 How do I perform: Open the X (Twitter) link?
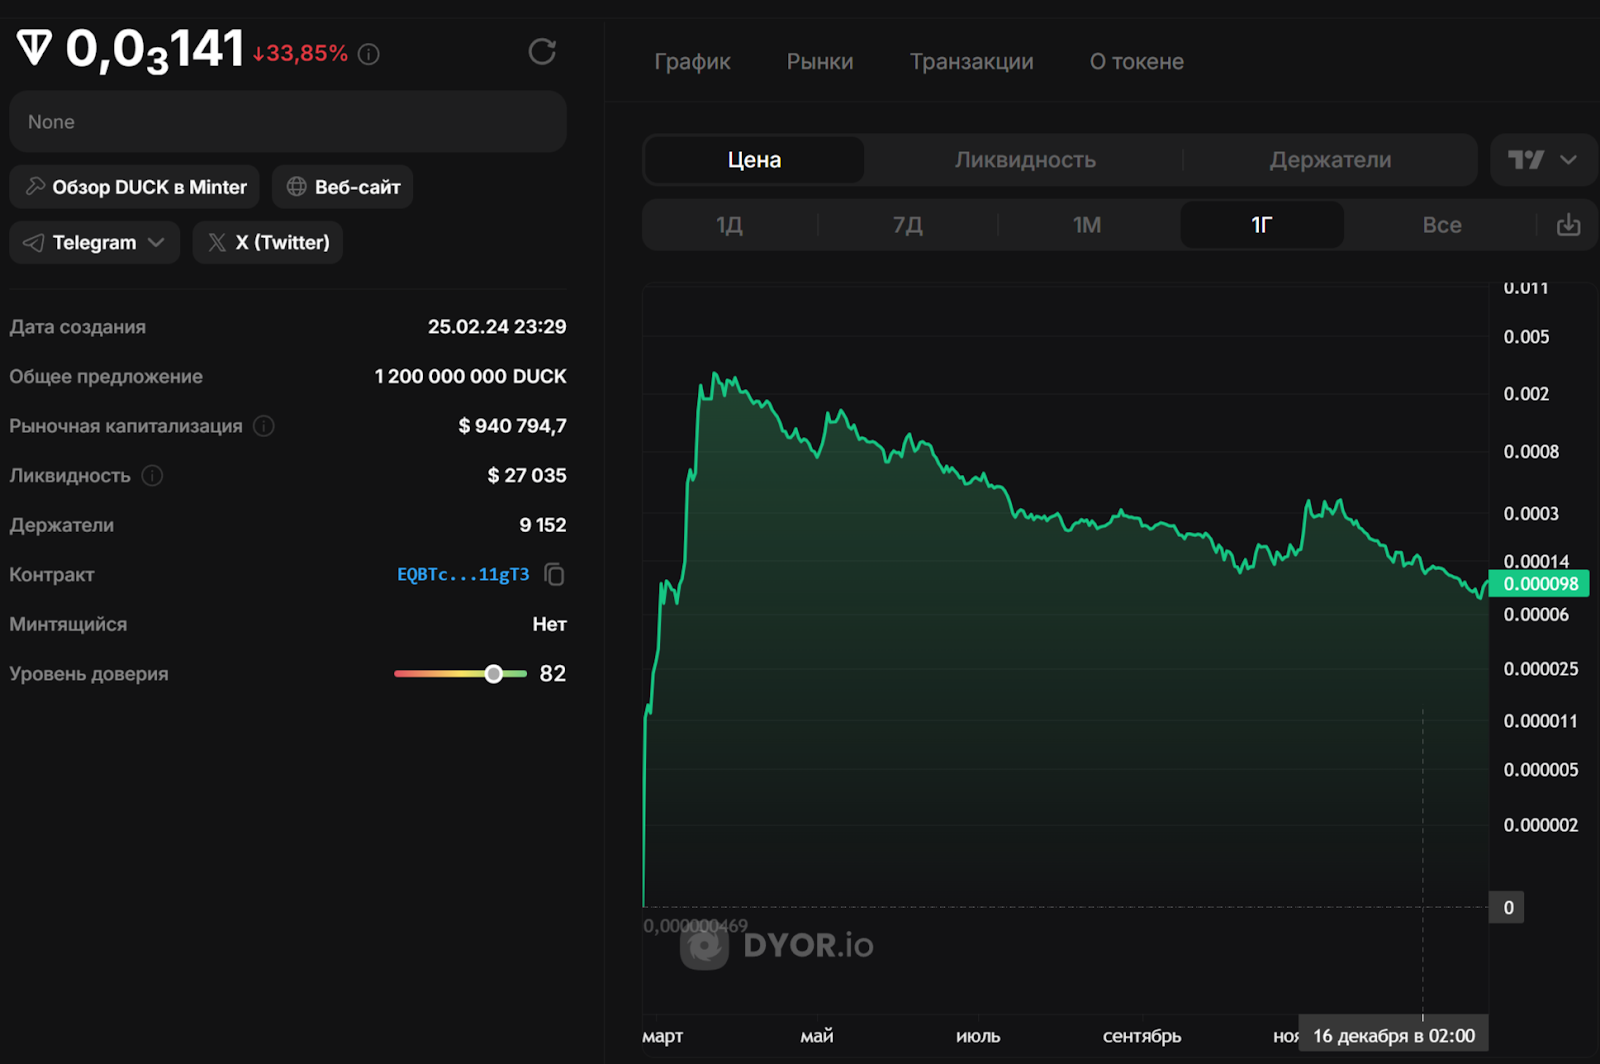point(268,242)
